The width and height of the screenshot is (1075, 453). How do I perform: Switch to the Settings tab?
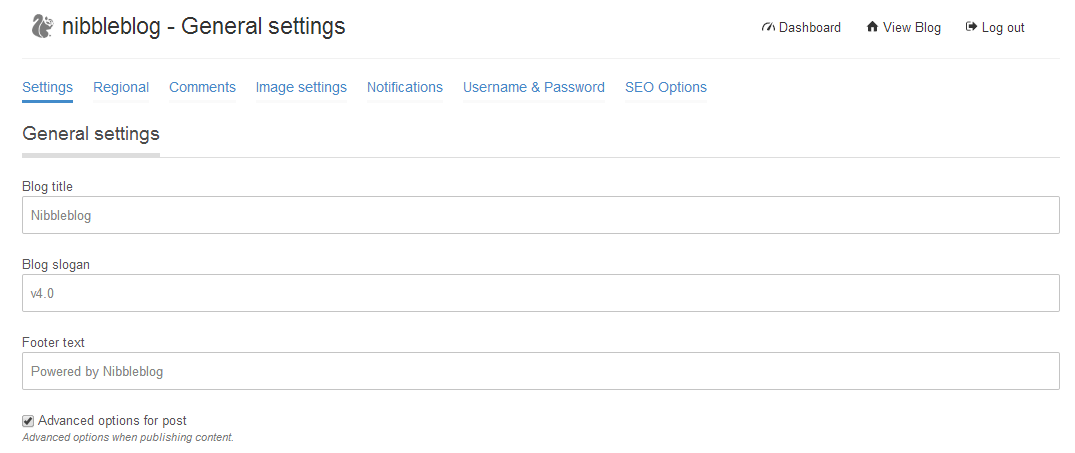pos(47,87)
